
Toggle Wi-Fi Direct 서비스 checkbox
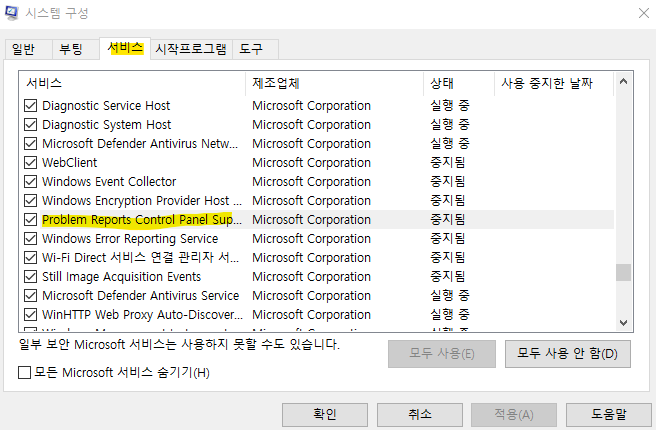click(x=31, y=258)
